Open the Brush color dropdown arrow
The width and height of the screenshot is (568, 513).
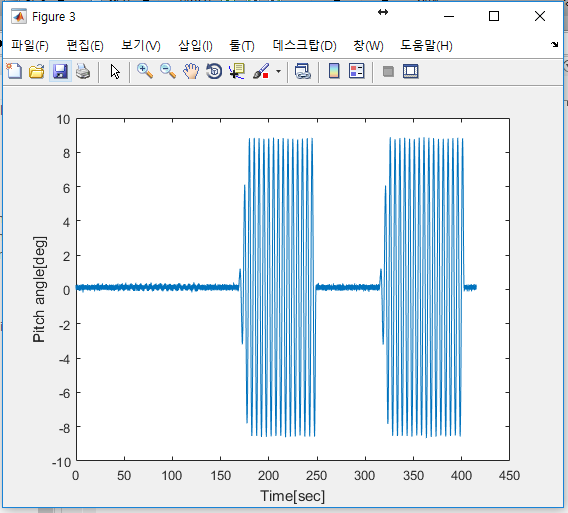pos(278,71)
